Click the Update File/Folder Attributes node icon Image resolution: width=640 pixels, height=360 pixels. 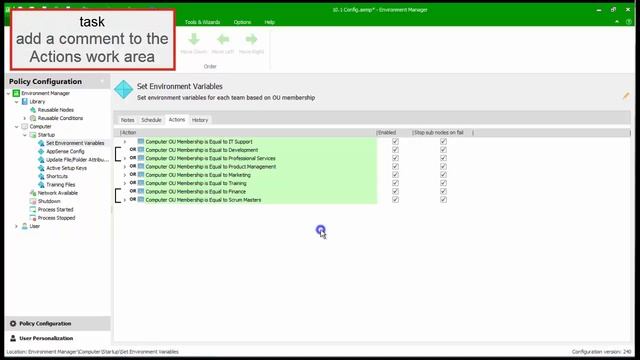tap(41, 160)
